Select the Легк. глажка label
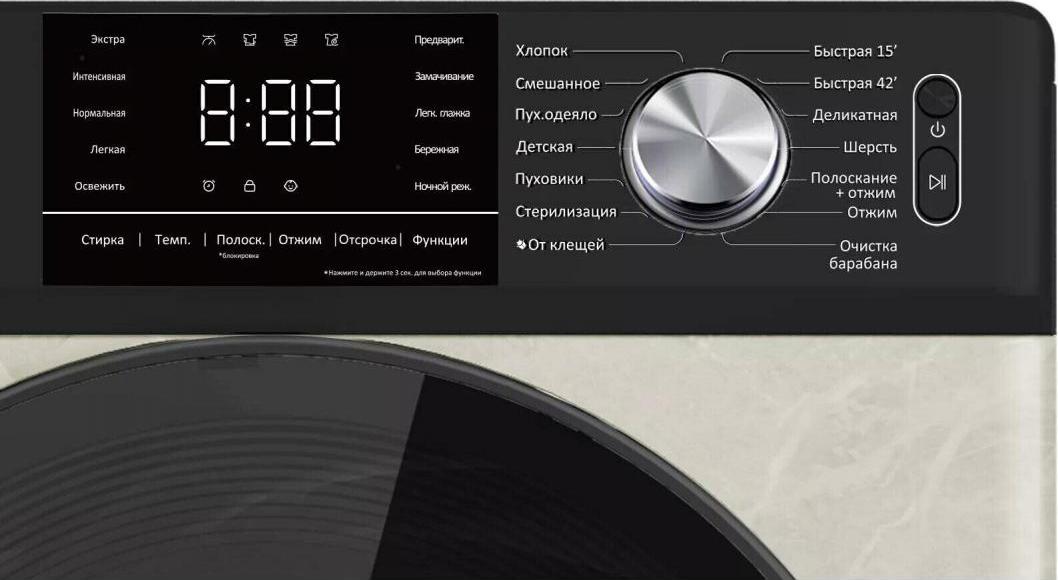This screenshot has height=580, width=1058. click(x=442, y=113)
